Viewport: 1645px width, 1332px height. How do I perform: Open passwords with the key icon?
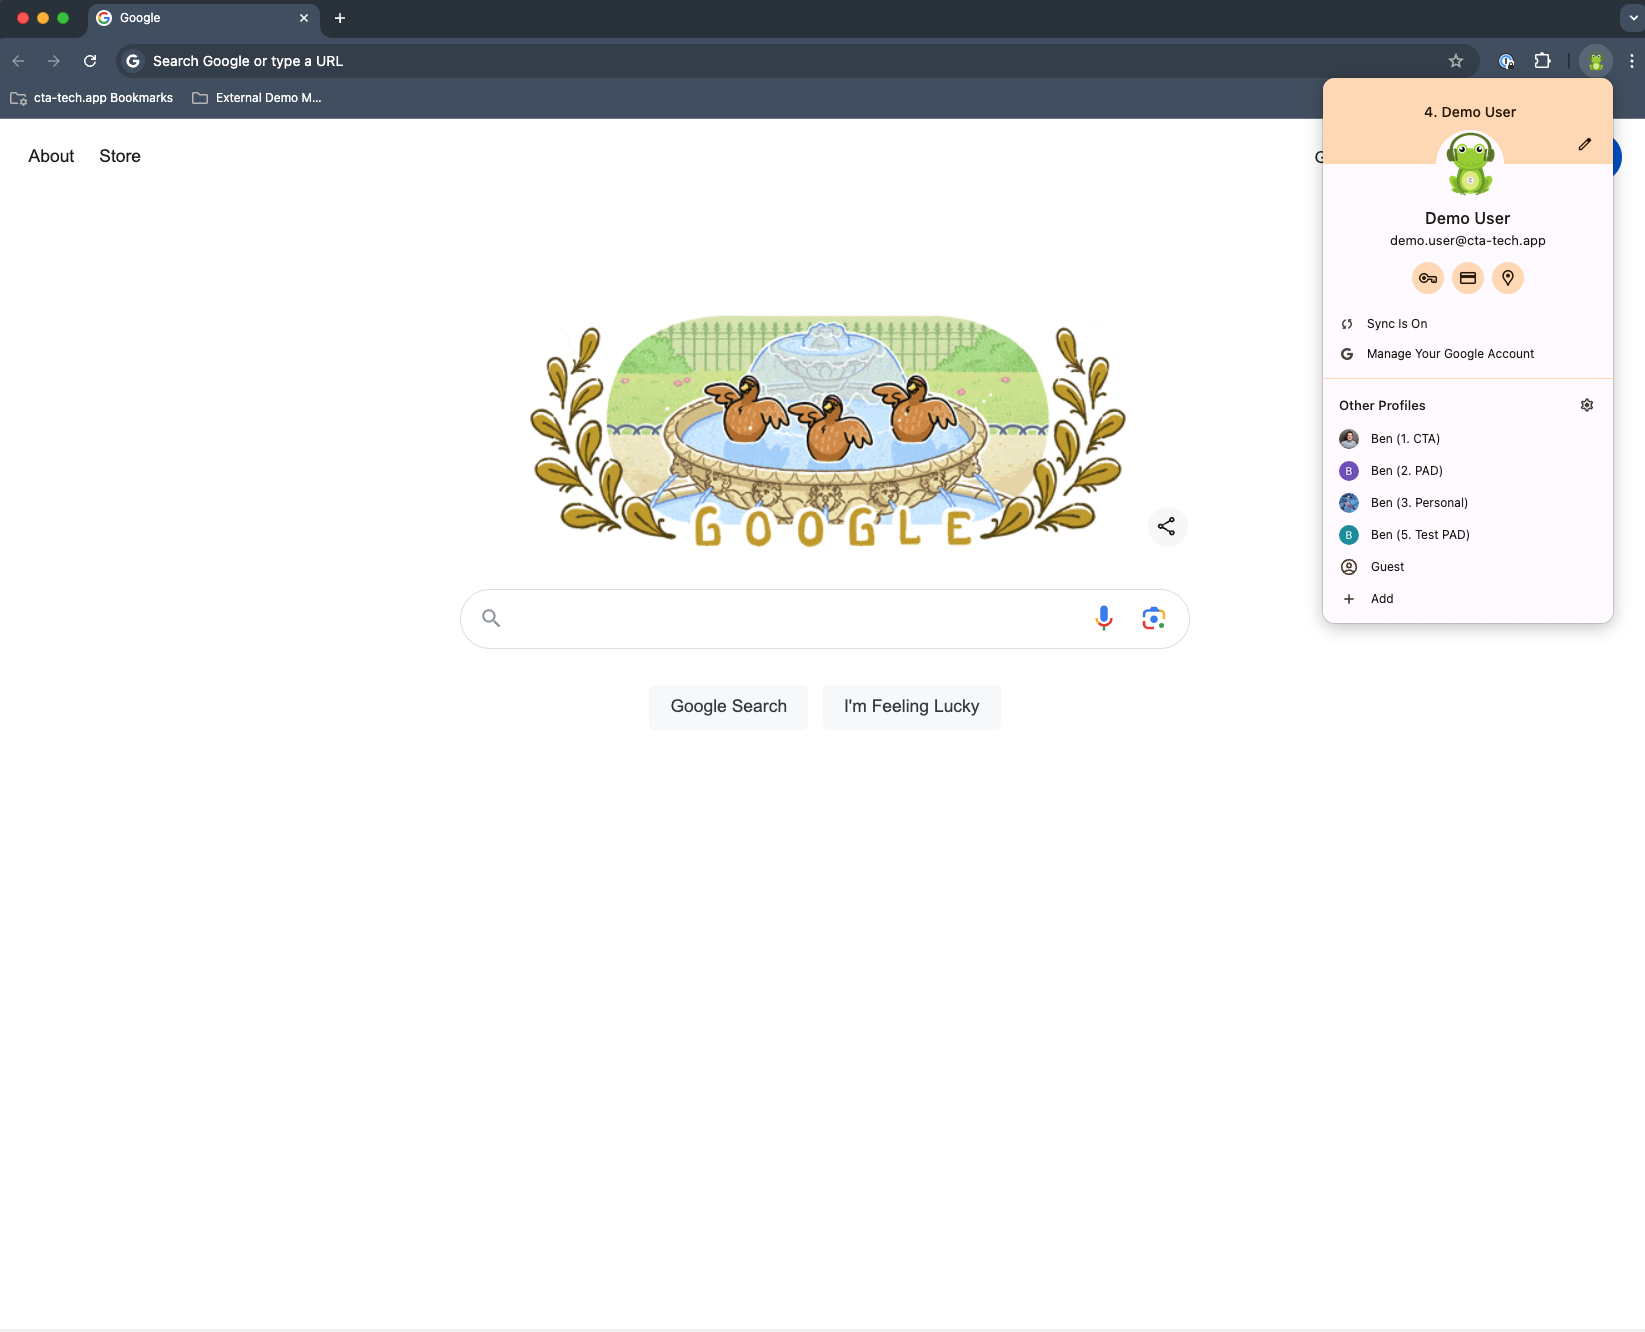1428,278
